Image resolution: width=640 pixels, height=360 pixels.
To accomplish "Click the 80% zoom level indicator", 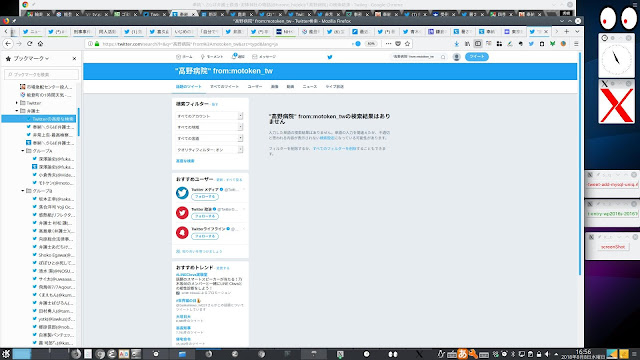I will point(371,44).
